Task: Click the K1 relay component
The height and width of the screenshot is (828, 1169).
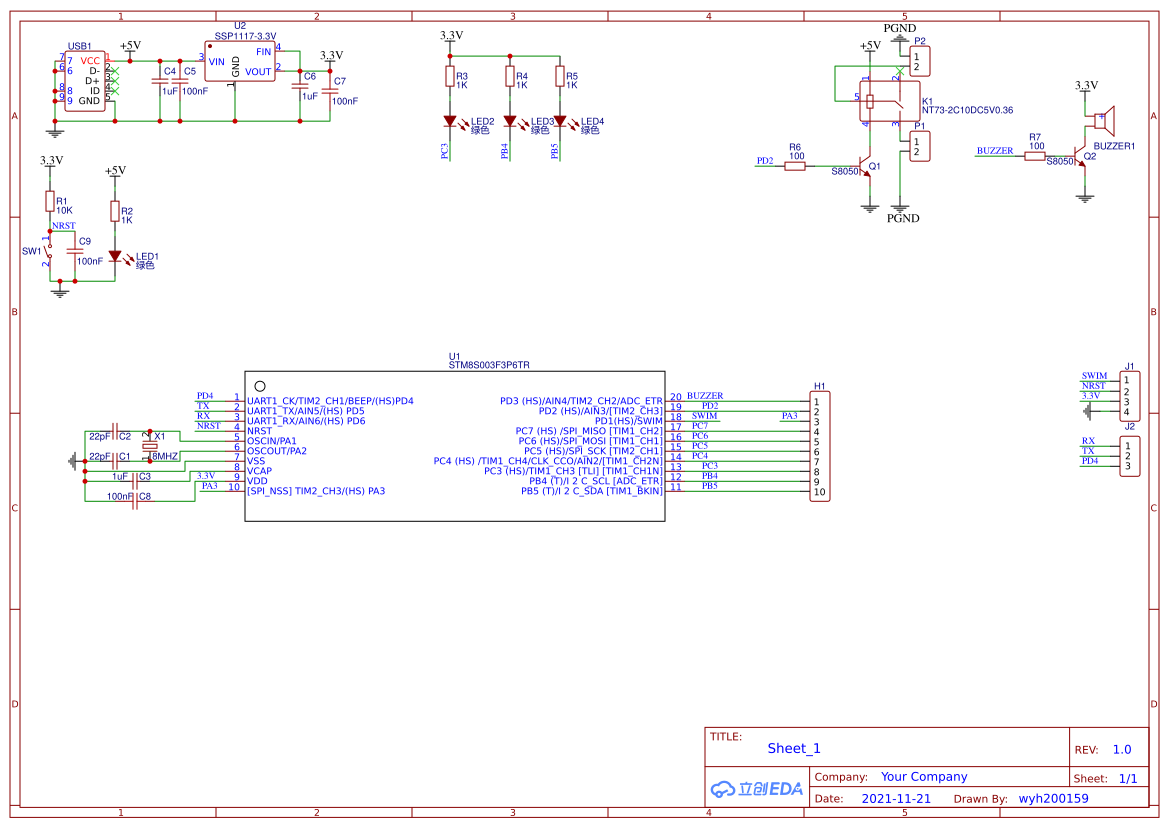Action: pyautogui.click(x=880, y=100)
